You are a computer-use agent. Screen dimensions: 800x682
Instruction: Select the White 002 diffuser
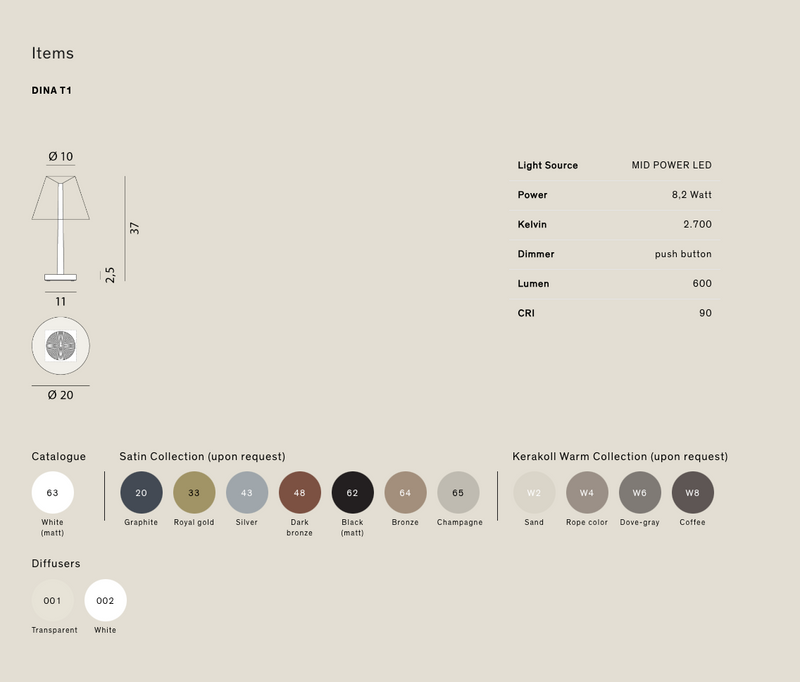(x=105, y=601)
